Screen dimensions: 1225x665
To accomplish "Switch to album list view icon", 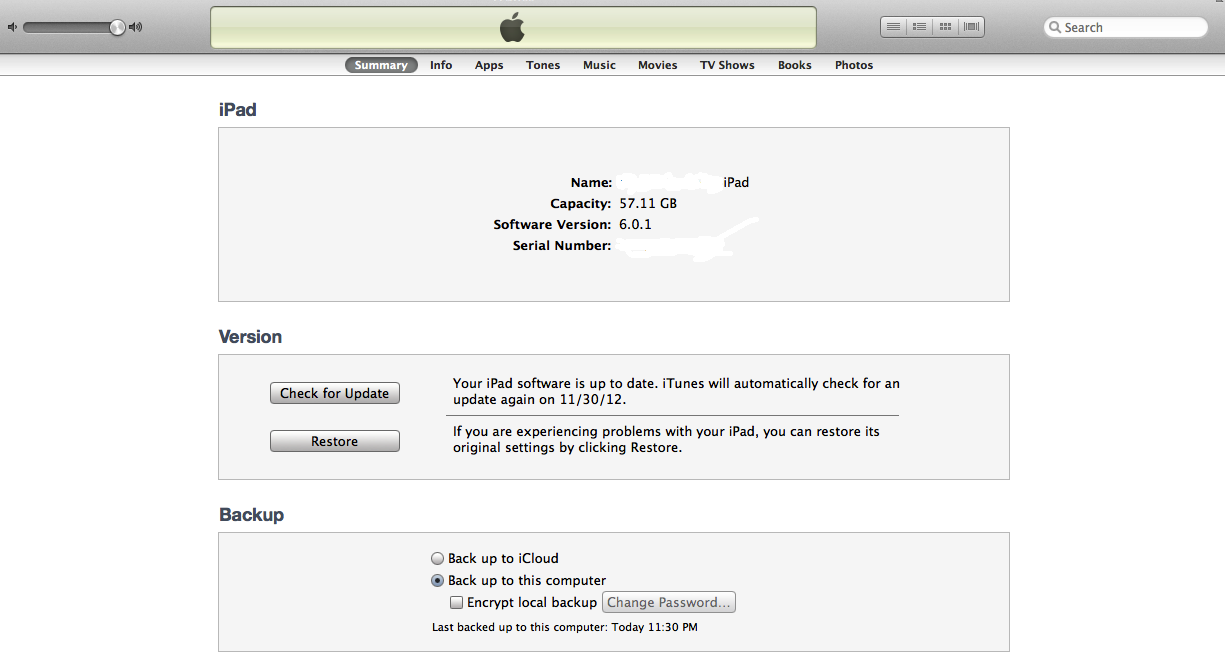I will tap(919, 27).
